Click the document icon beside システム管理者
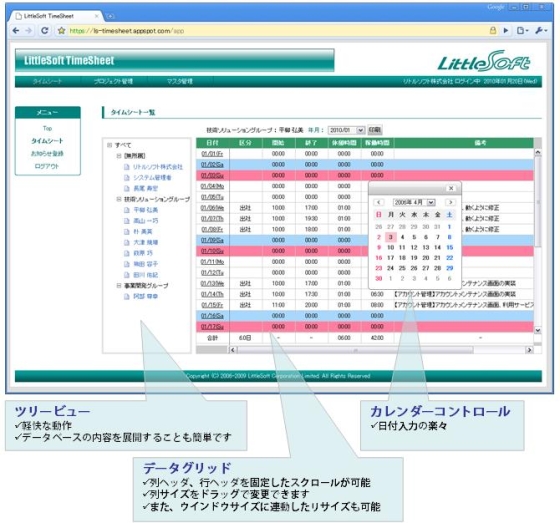This screenshot has width=560, height=523. pos(126,178)
